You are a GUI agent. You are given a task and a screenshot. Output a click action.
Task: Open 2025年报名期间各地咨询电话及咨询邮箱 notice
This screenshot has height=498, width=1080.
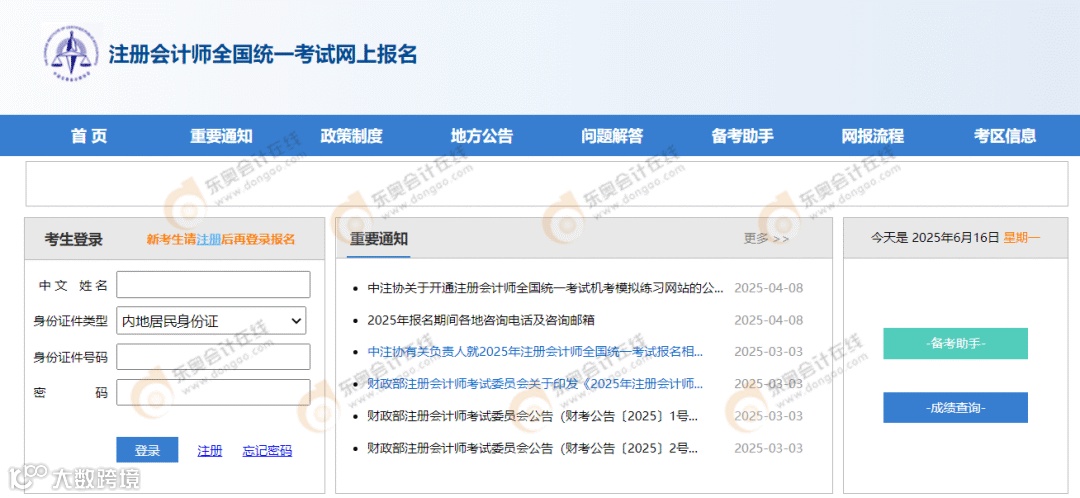[481, 320]
